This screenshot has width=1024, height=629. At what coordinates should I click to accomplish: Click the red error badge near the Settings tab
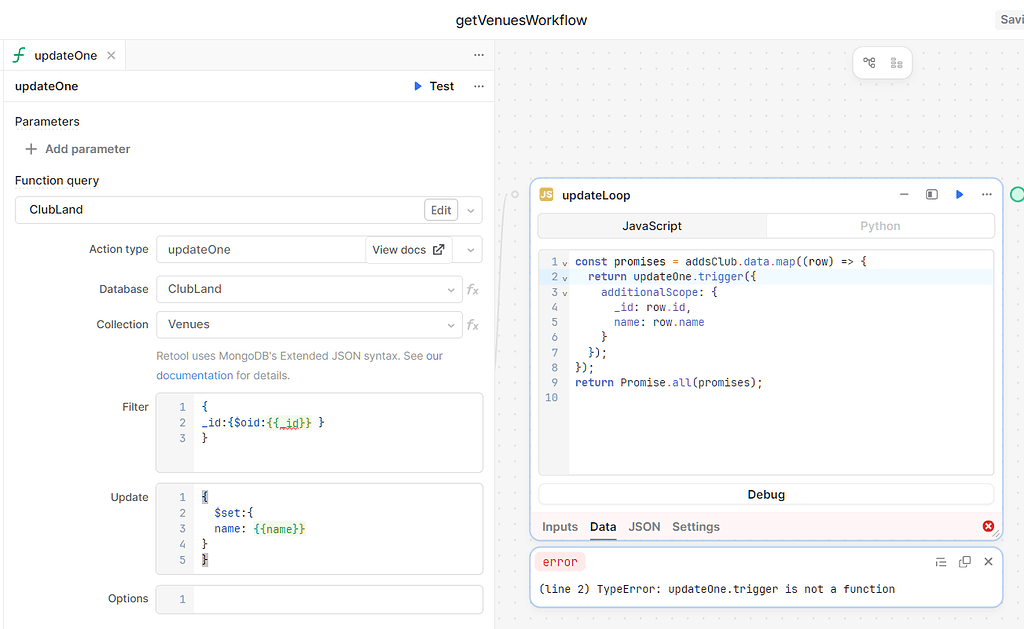pyautogui.click(x=988, y=526)
